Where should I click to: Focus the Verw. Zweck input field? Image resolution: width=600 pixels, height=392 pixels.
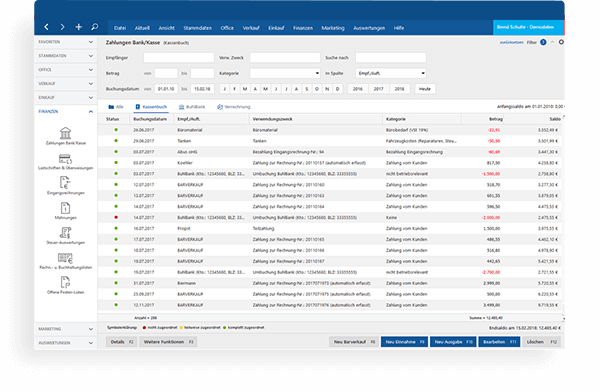285,58
